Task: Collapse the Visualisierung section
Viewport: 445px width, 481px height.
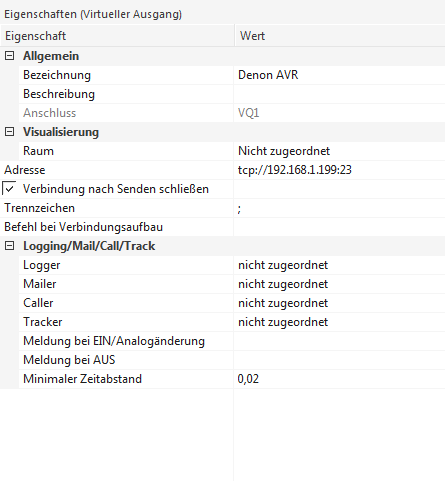Action: coord(9,132)
